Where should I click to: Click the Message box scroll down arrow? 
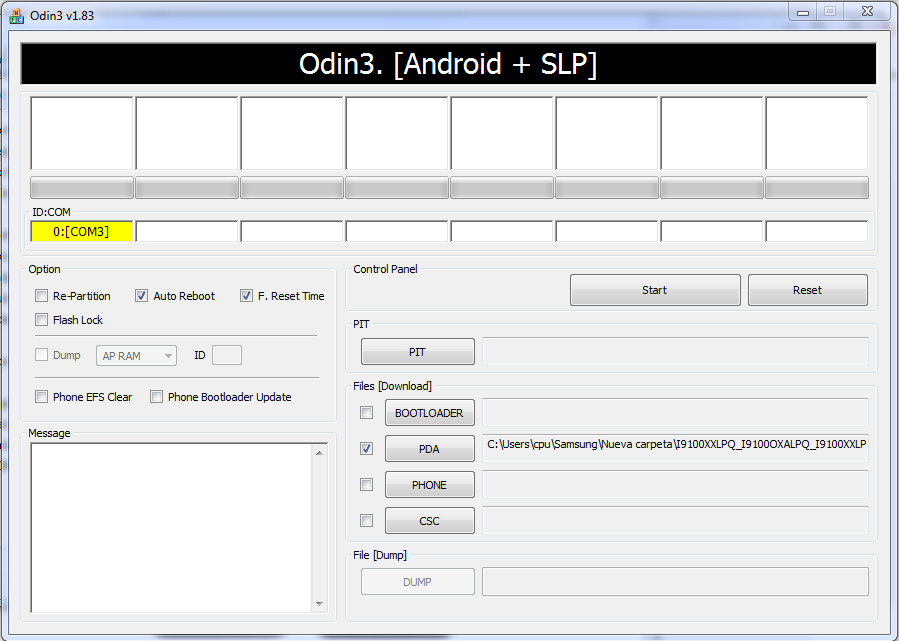click(319, 604)
